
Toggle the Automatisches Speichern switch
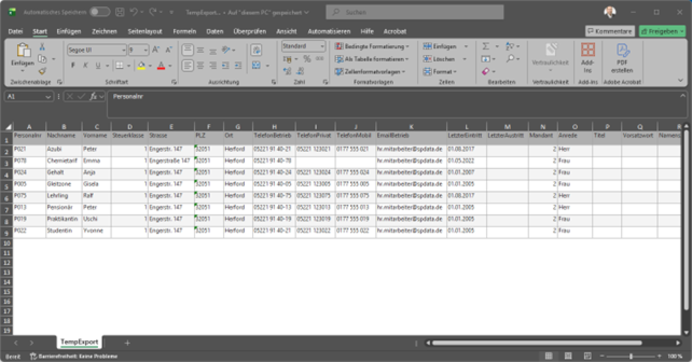click(100, 12)
